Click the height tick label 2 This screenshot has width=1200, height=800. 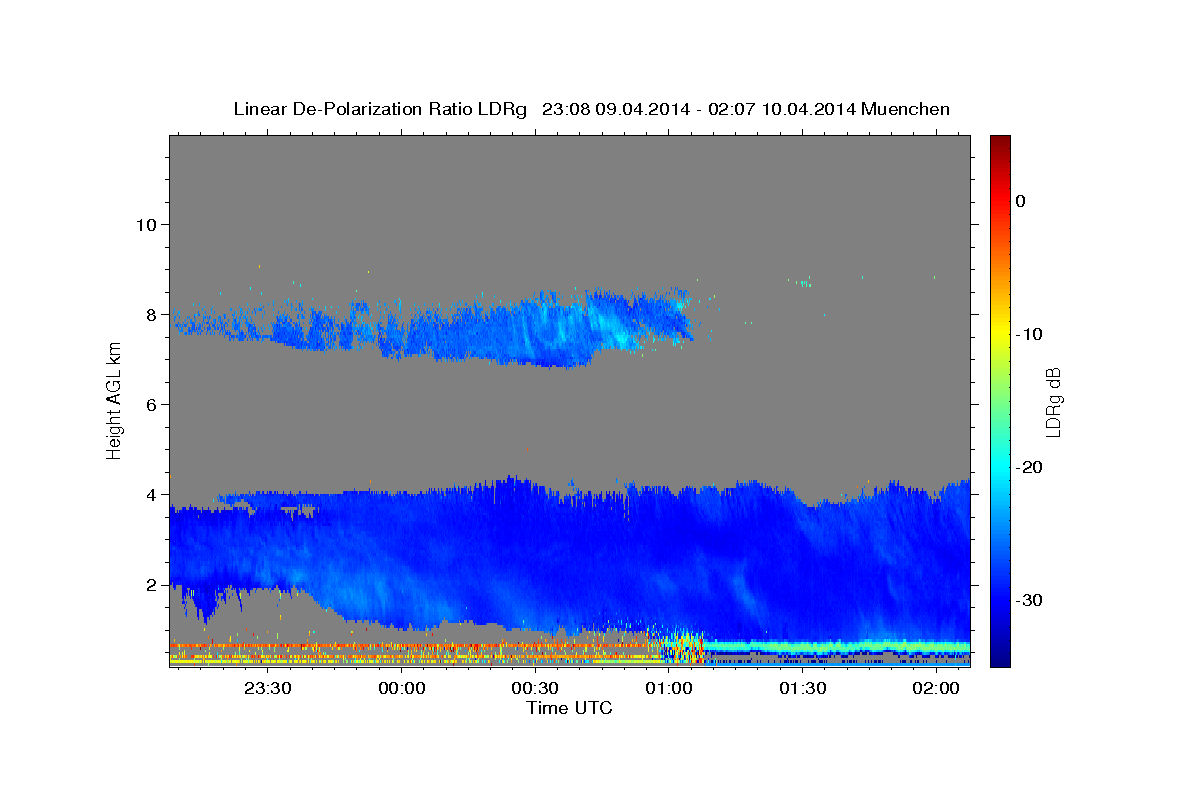pyautogui.click(x=152, y=584)
